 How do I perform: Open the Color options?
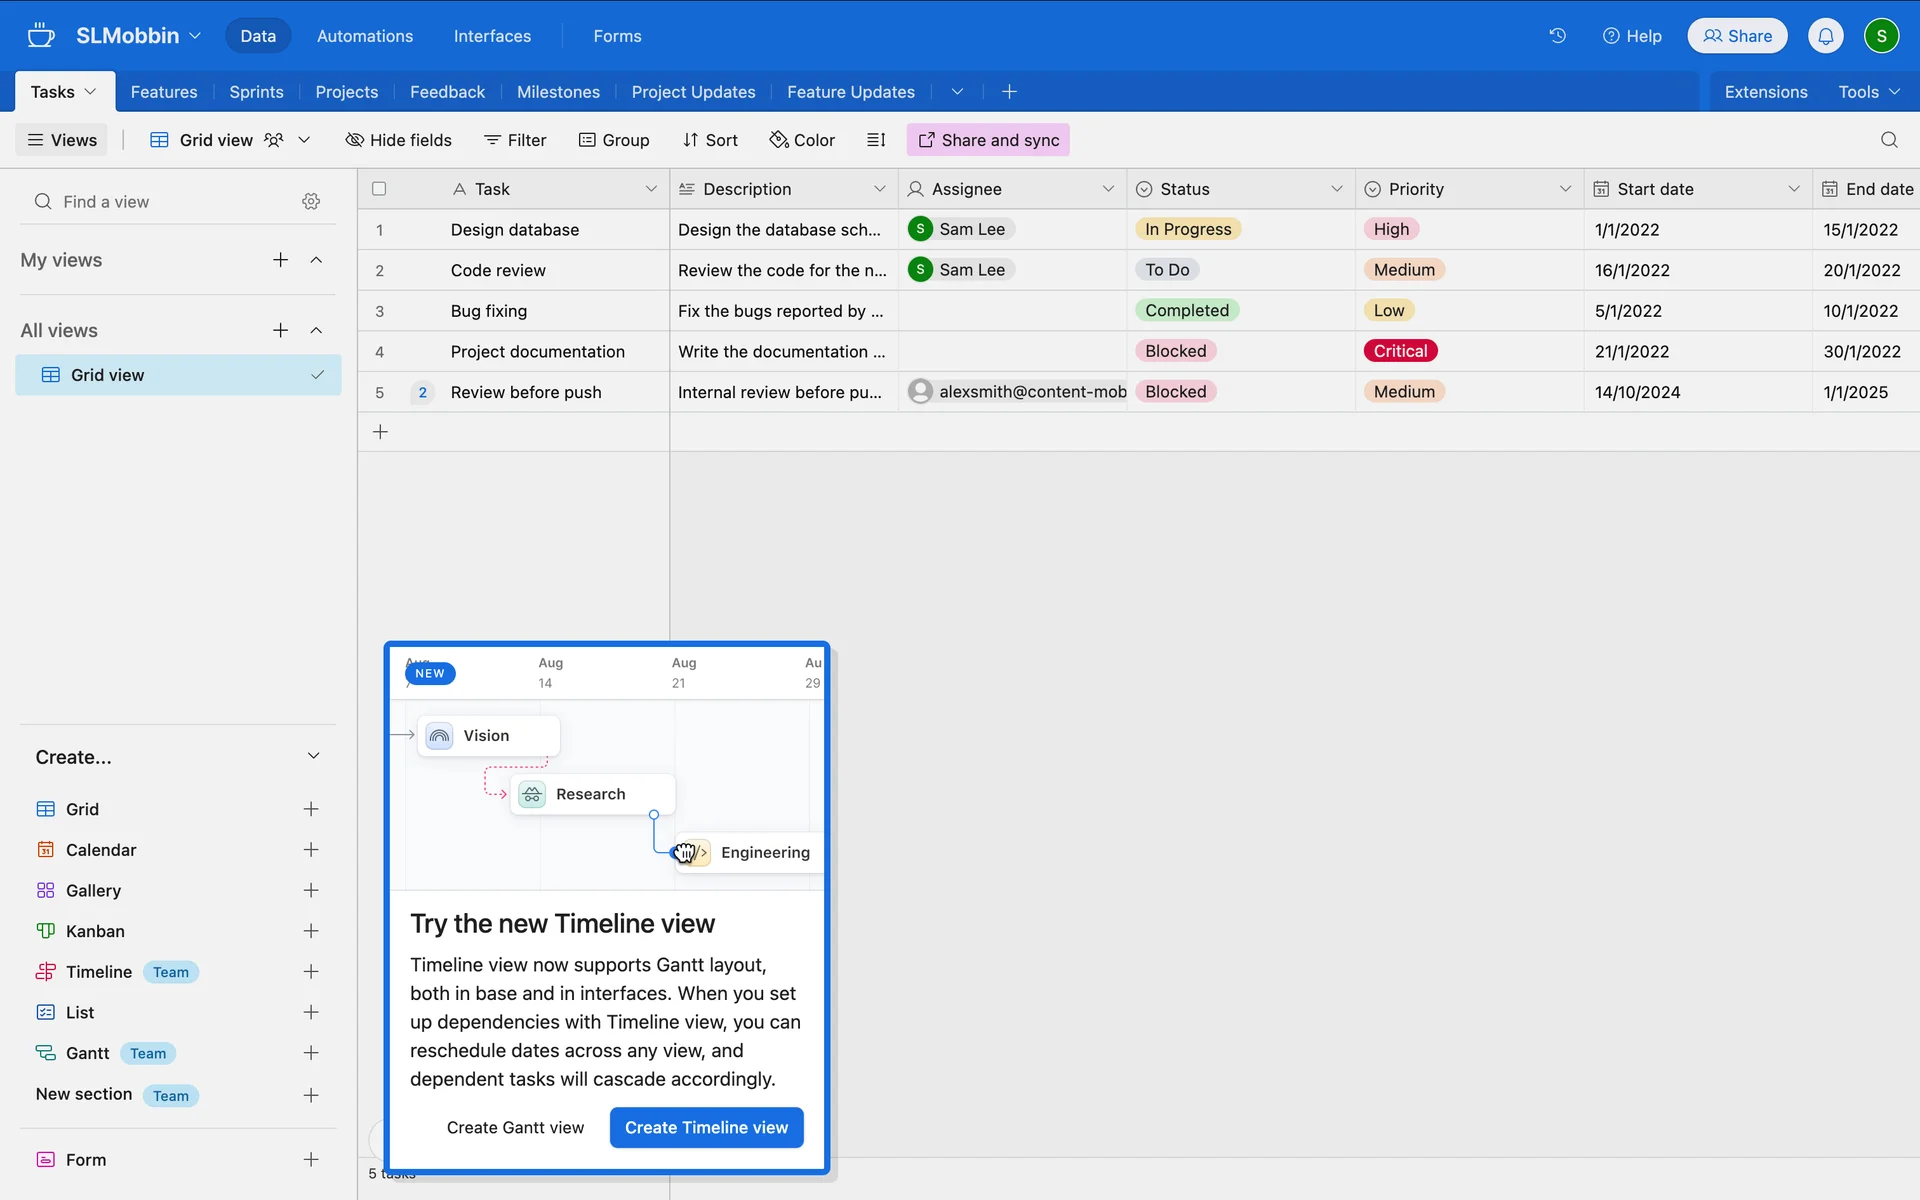pyautogui.click(x=802, y=140)
